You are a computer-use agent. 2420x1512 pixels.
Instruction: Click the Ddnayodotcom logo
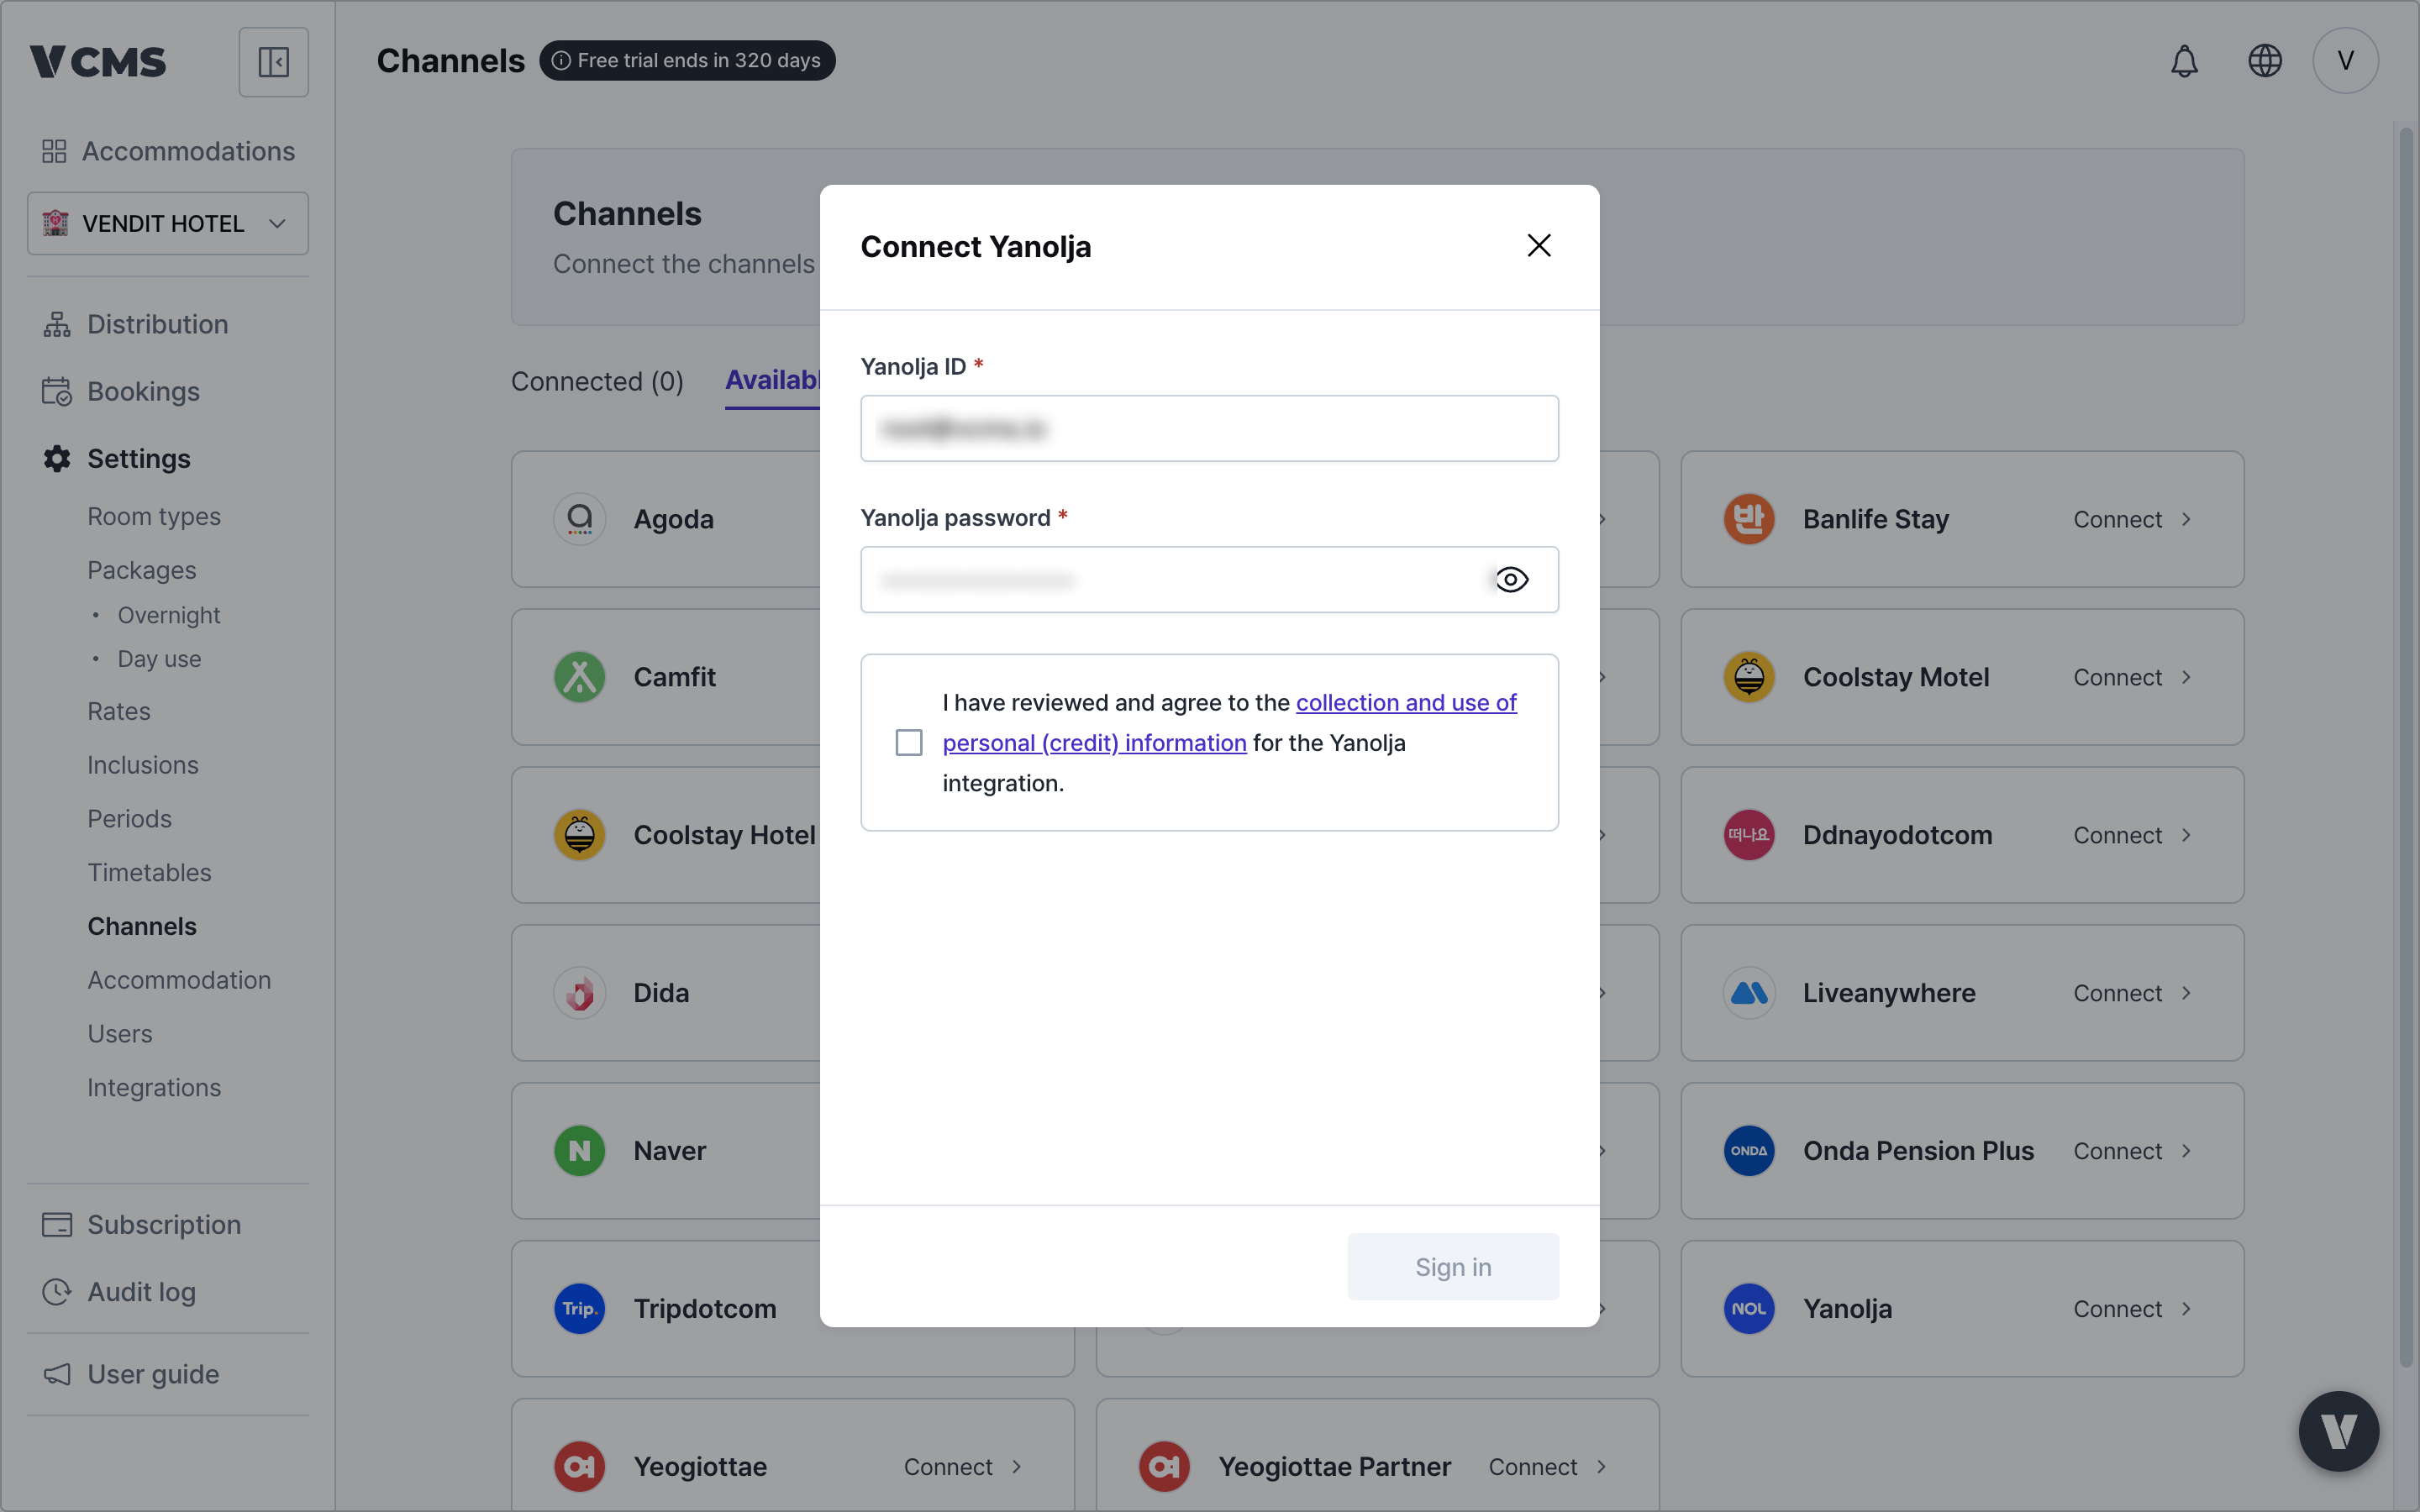point(1749,835)
